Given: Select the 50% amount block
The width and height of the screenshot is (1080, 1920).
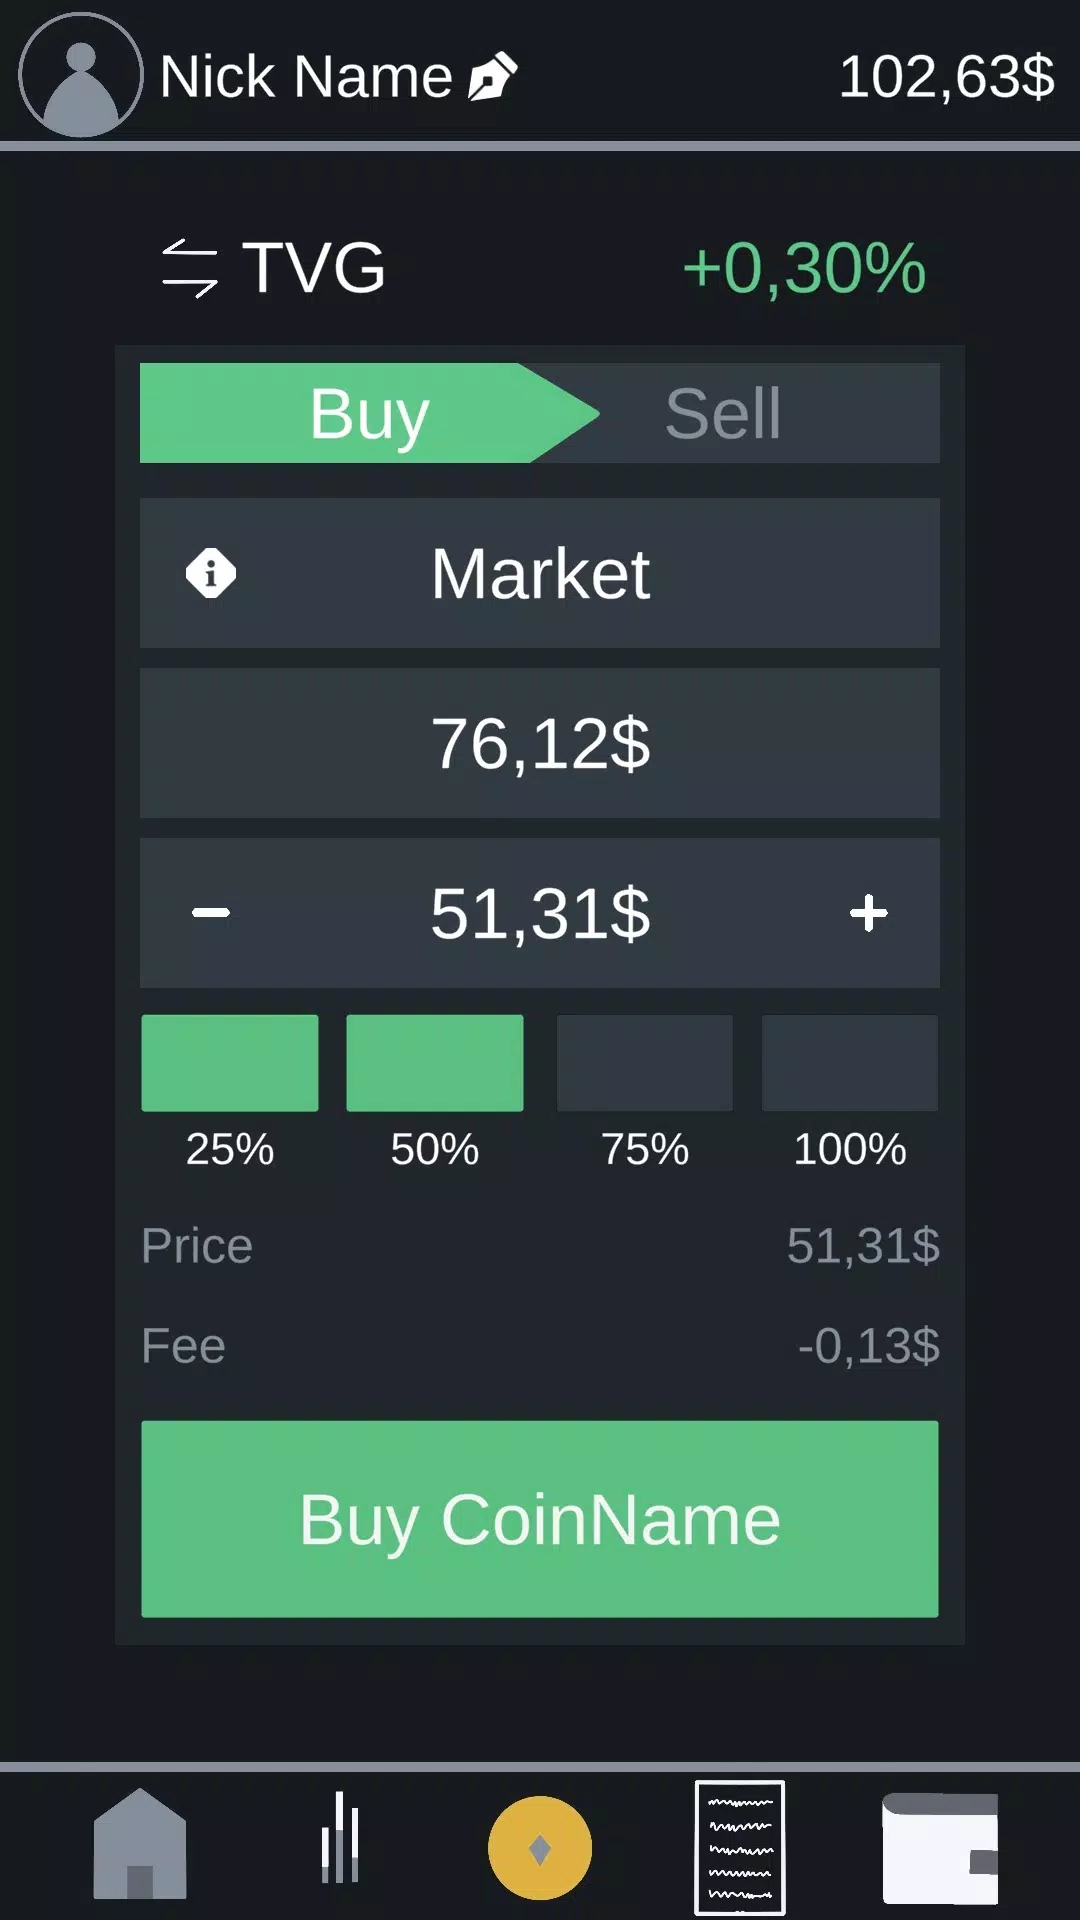Looking at the screenshot, I should pyautogui.click(x=435, y=1063).
